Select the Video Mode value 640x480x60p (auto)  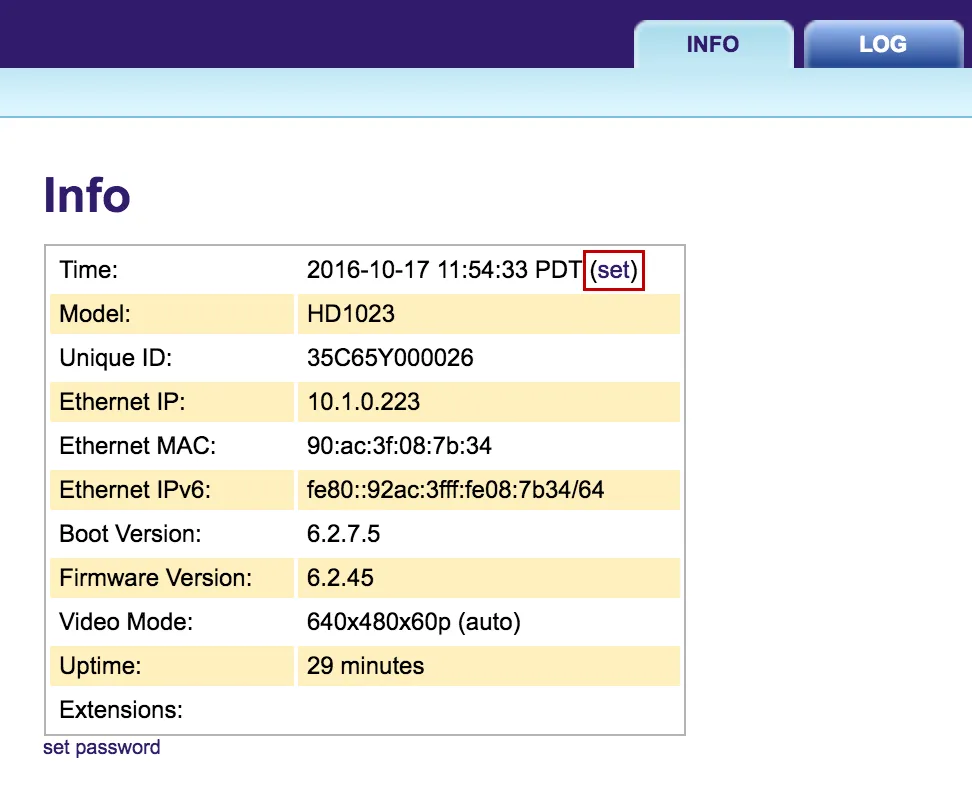tap(413, 622)
